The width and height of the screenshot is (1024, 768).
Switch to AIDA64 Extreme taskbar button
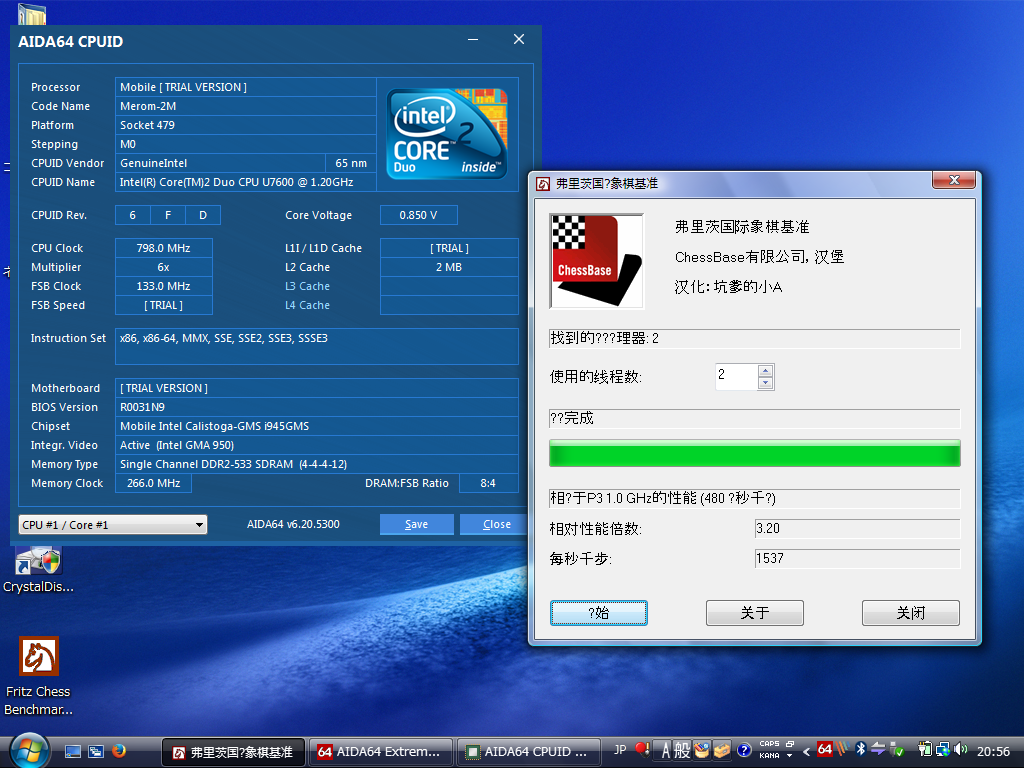[x=381, y=752]
